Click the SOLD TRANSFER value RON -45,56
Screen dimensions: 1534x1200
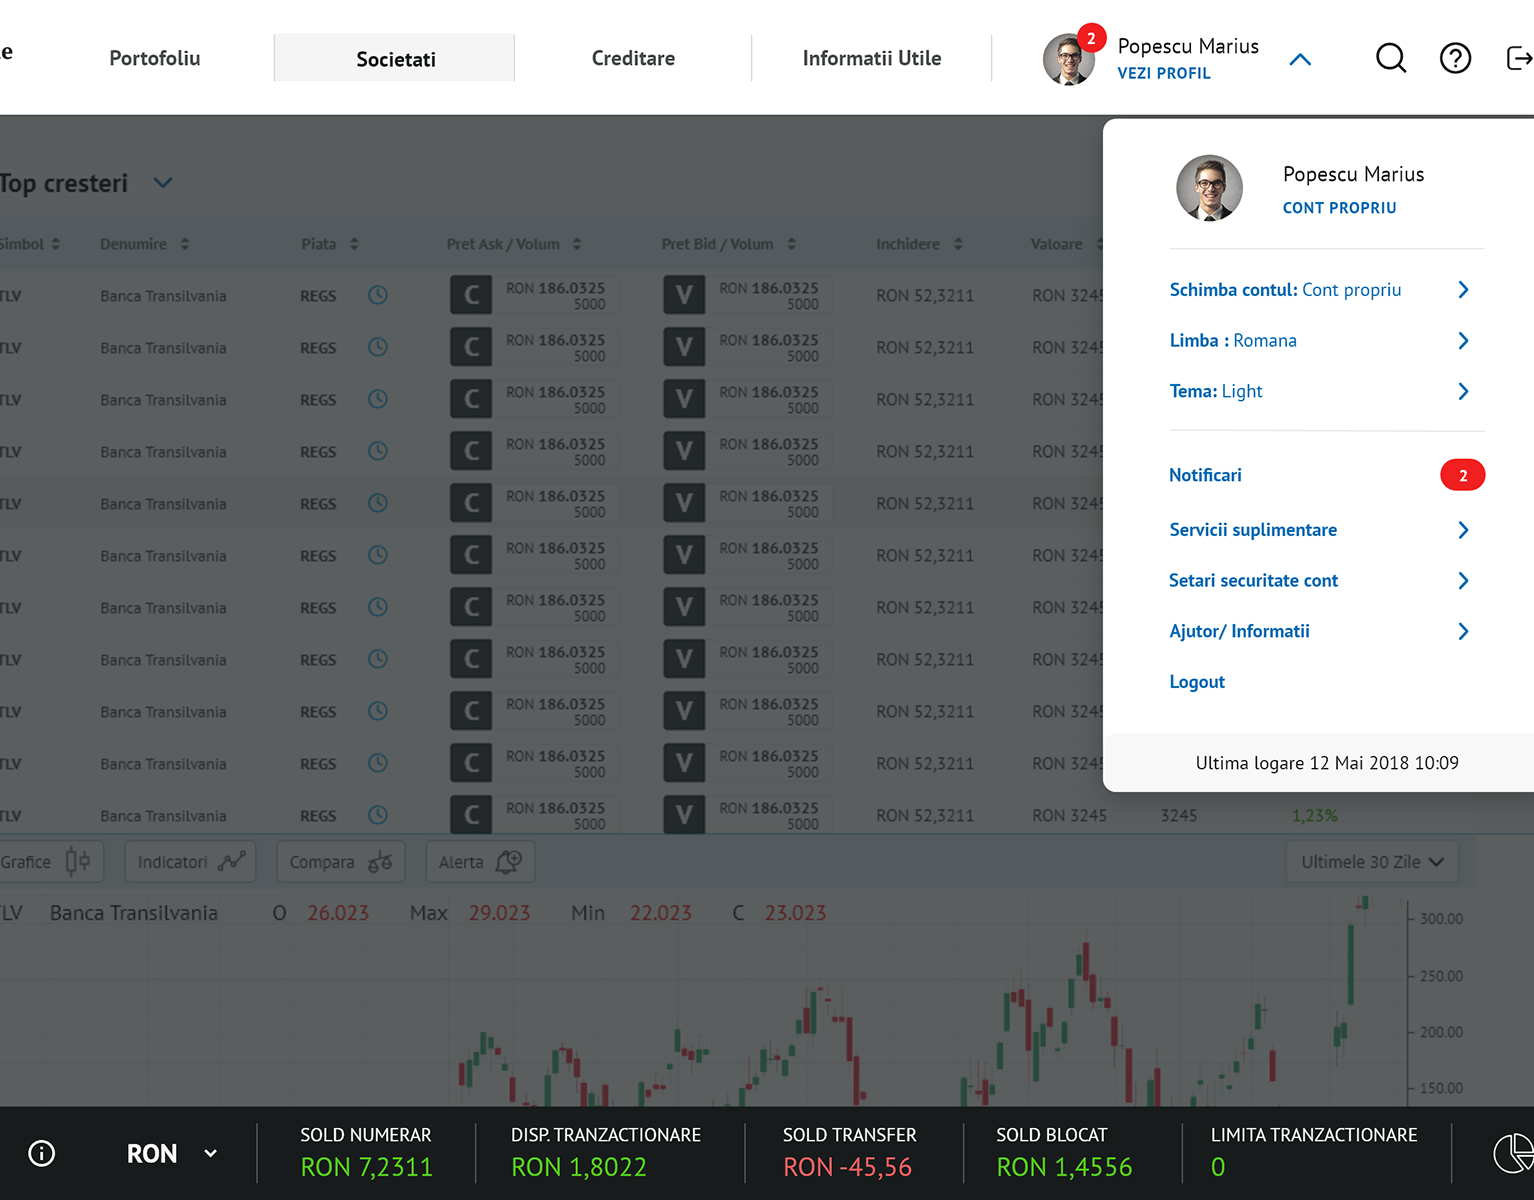(x=847, y=1167)
